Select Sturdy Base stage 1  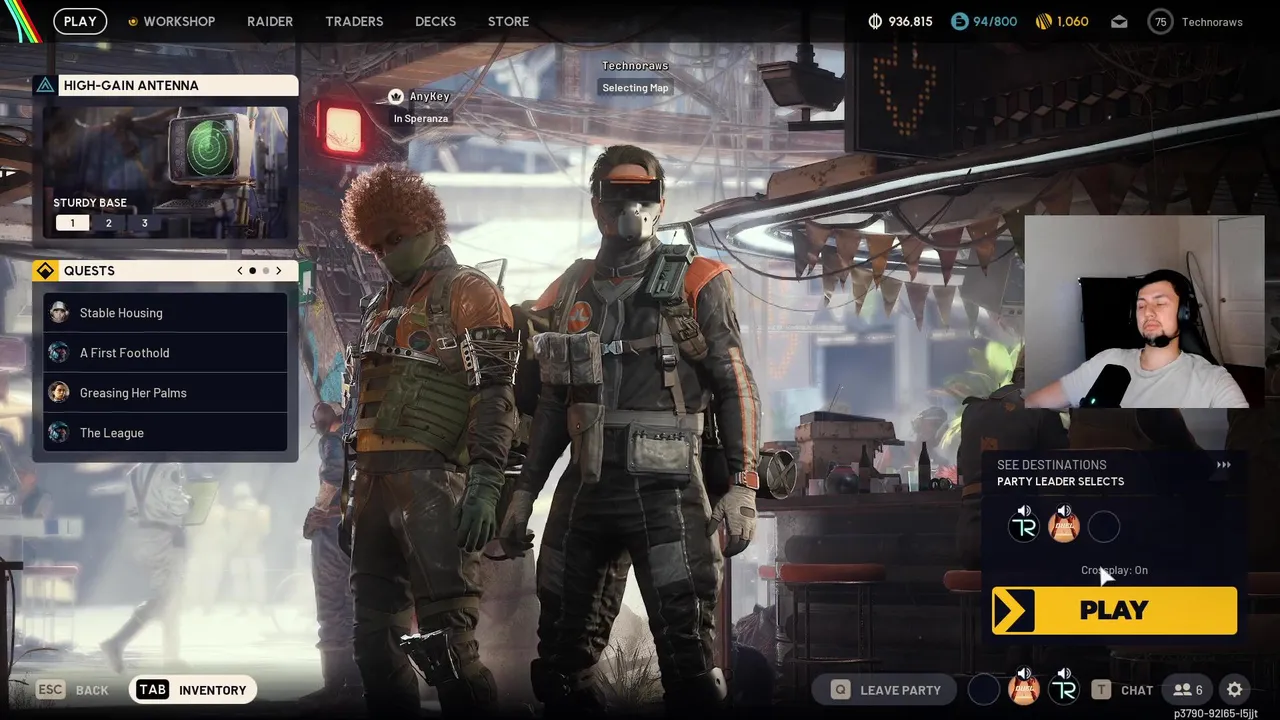(x=72, y=223)
